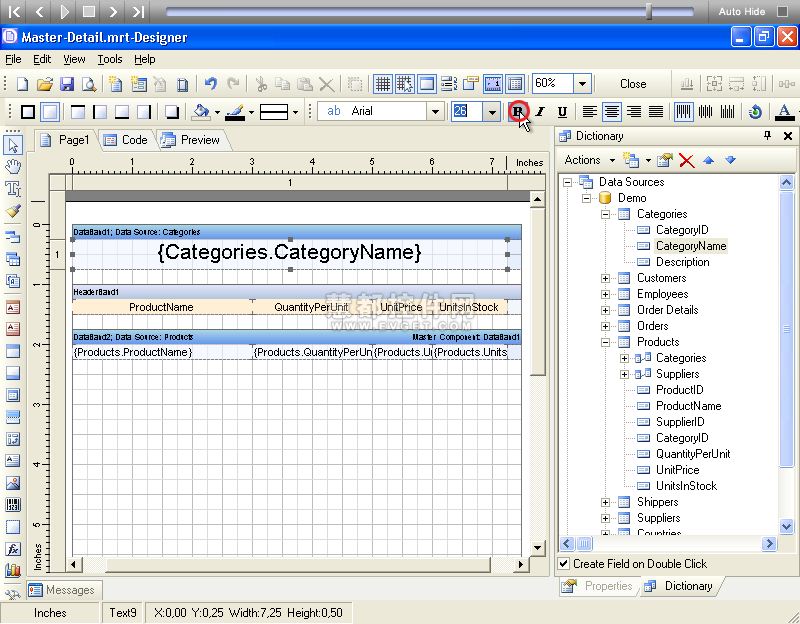The width and height of the screenshot is (800, 624).
Task: Select the CategoryName field in the tree
Action: (x=691, y=246)
